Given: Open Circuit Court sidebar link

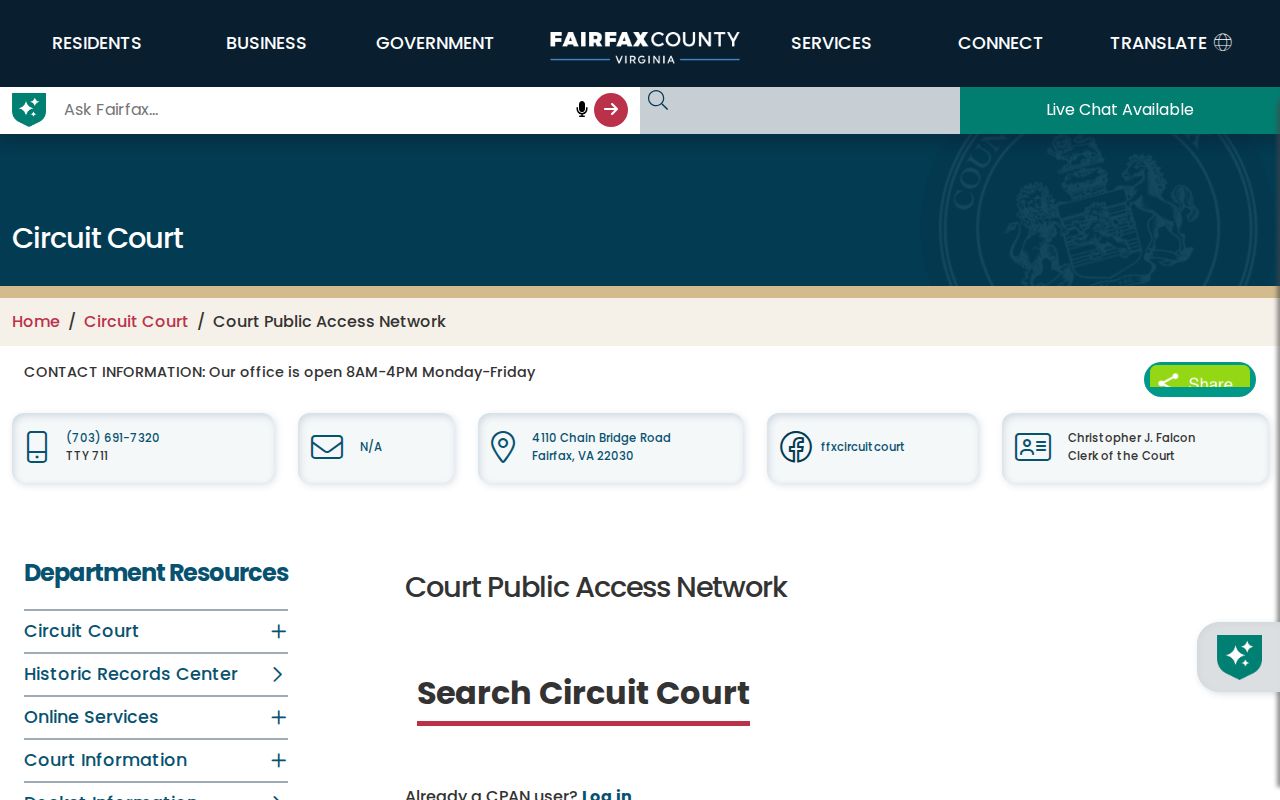Looking at the screenshot, I should pos(82,631).
